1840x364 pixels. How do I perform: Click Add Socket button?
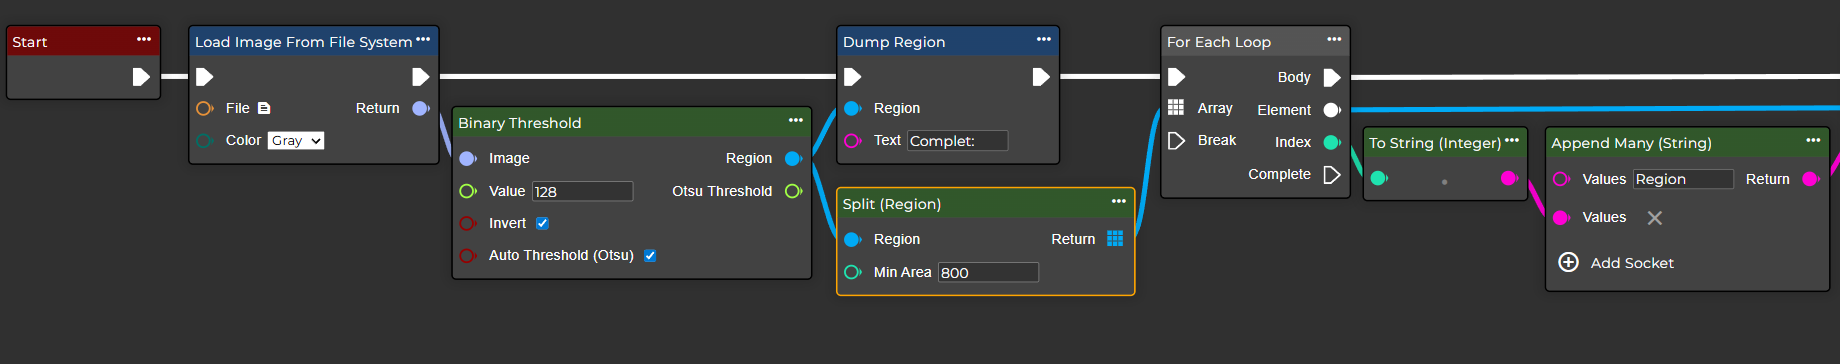1616,262
